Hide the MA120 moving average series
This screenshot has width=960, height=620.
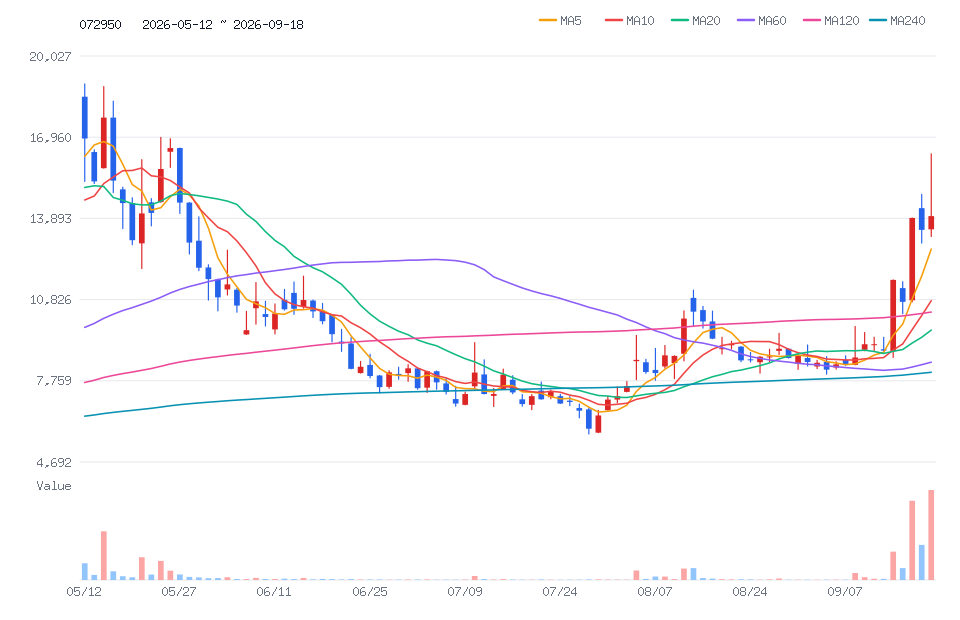click(x=831, y=21)
